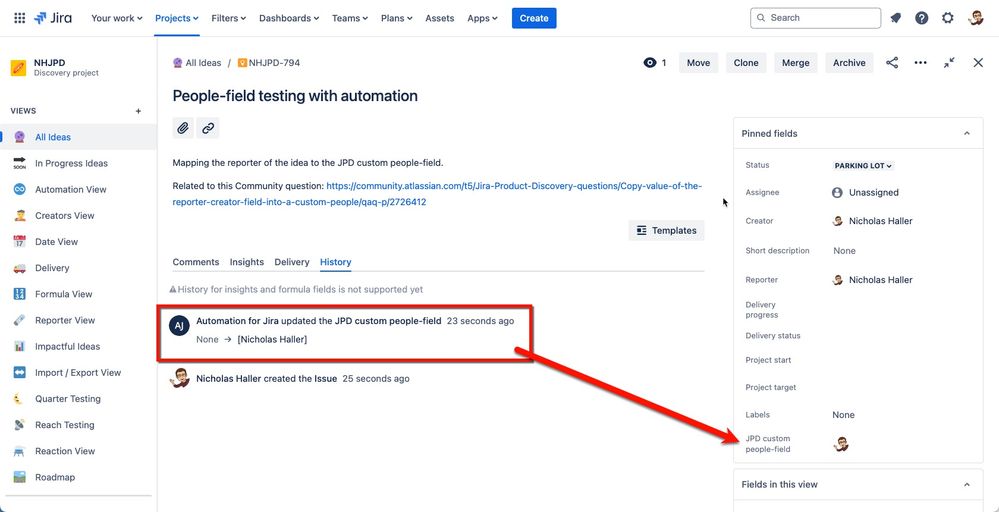The height and width of the screenshot is (512, 999).
Task: Click the collapse idea panel icon
Action: pos(949,62)
